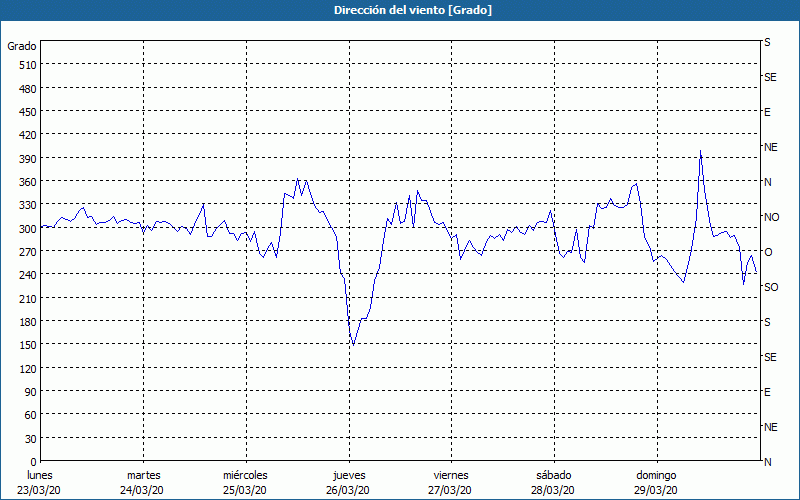Click the "E" compass label at the 450 gridline
800x500 pixels.
click(767, 112)
